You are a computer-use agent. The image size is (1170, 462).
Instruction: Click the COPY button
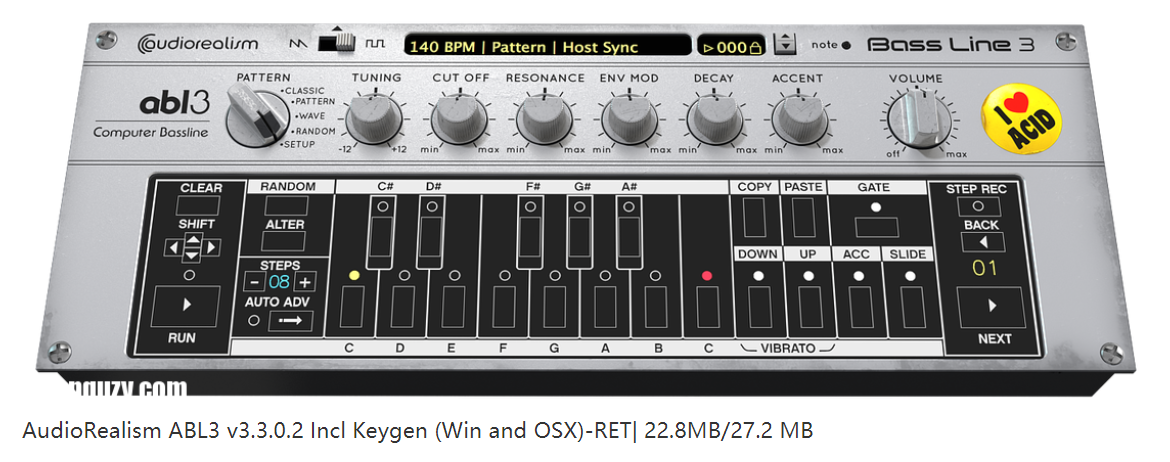[754, 217]
